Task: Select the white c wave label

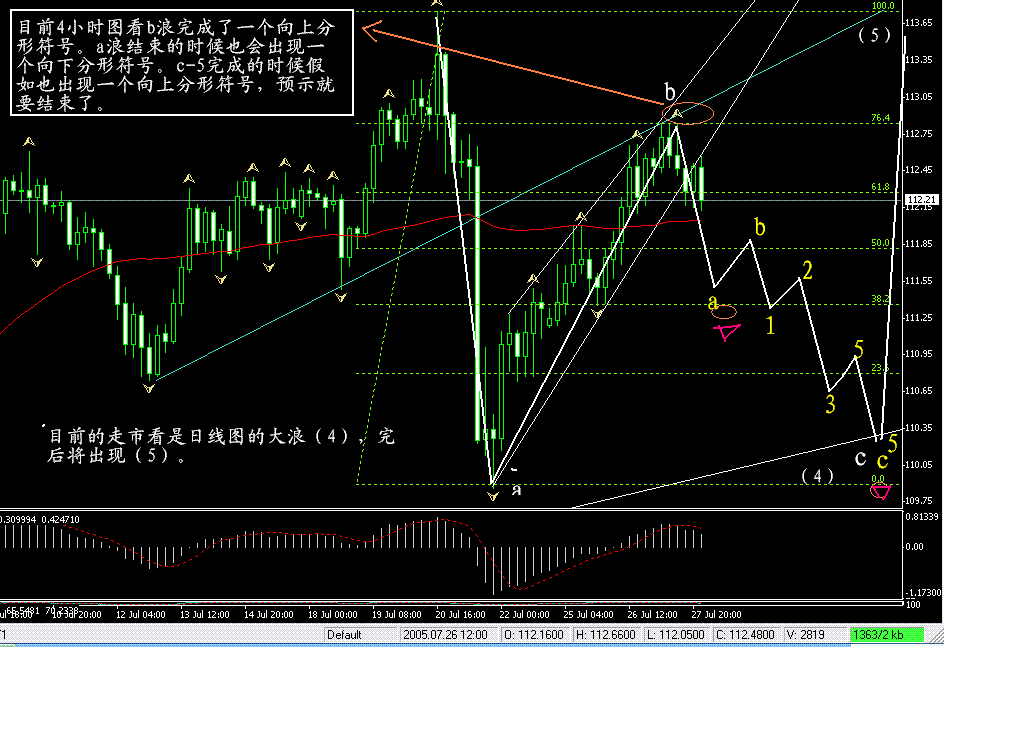Action: click(861, 459)
